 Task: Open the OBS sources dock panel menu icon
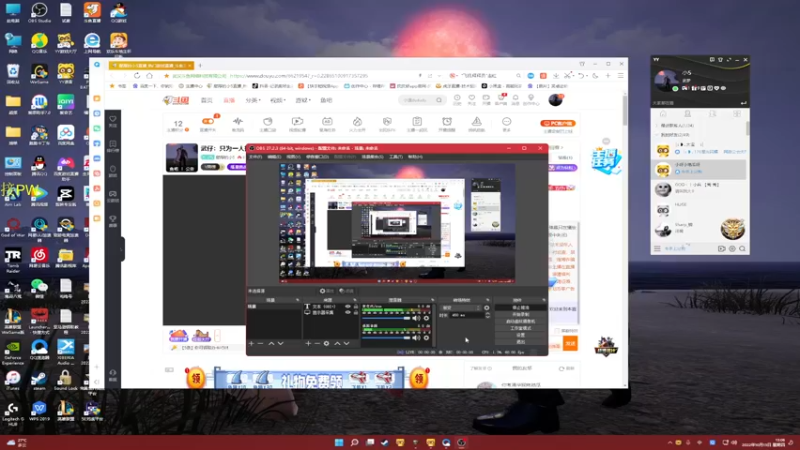click(x=355, y=300)
